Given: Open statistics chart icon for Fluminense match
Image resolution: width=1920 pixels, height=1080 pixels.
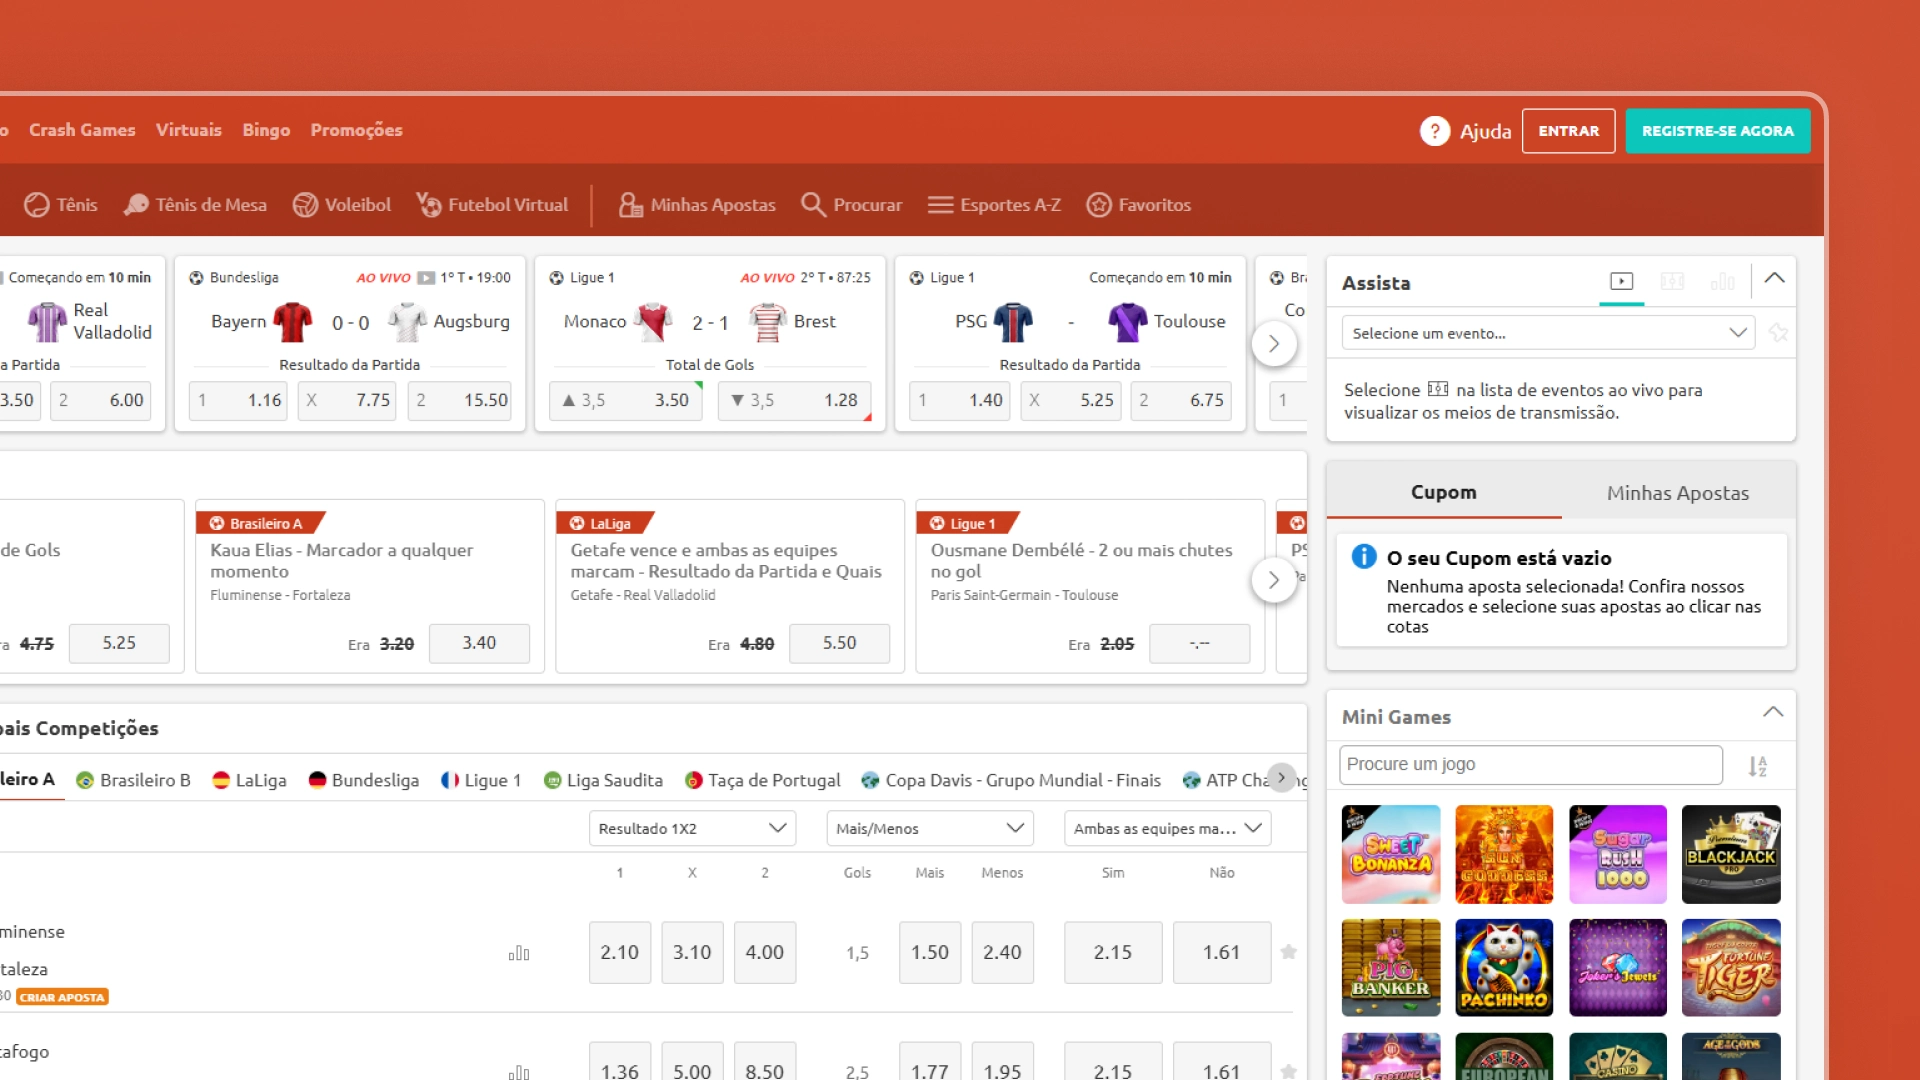Looking at the screenshot, I should [519, 953].
